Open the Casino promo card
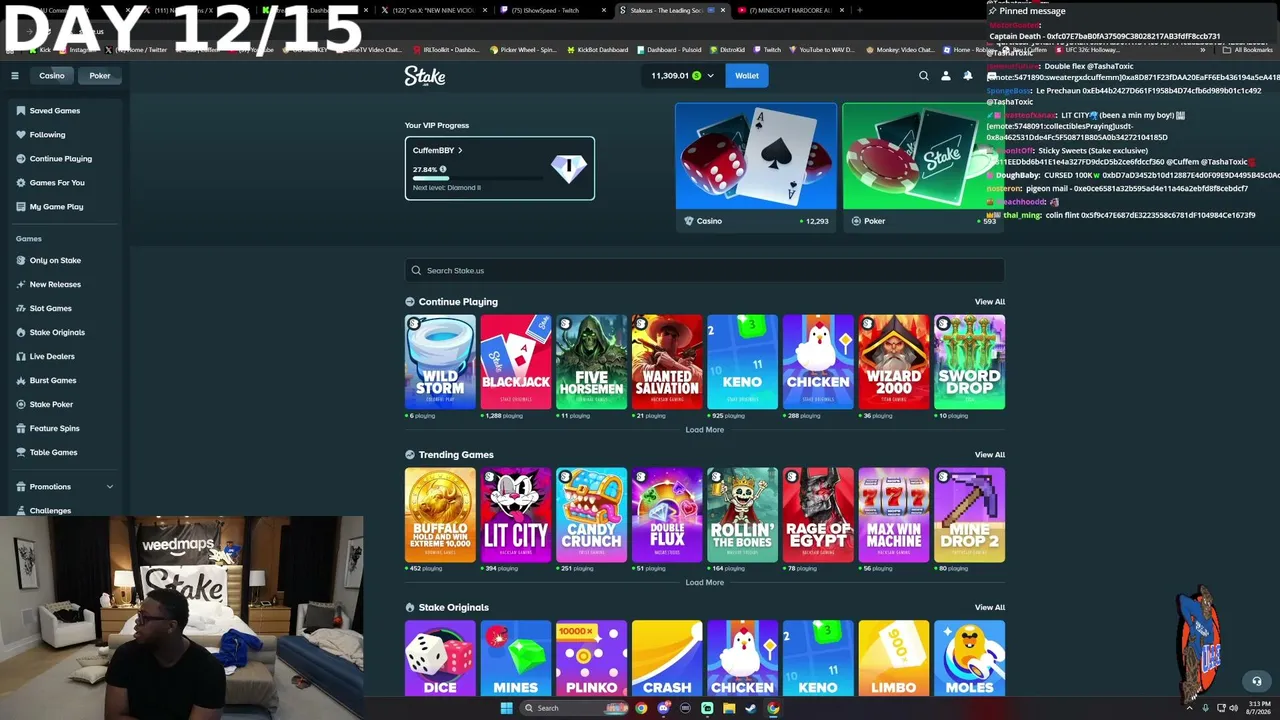The image size is (1280, 720). [x=756, y=167]
